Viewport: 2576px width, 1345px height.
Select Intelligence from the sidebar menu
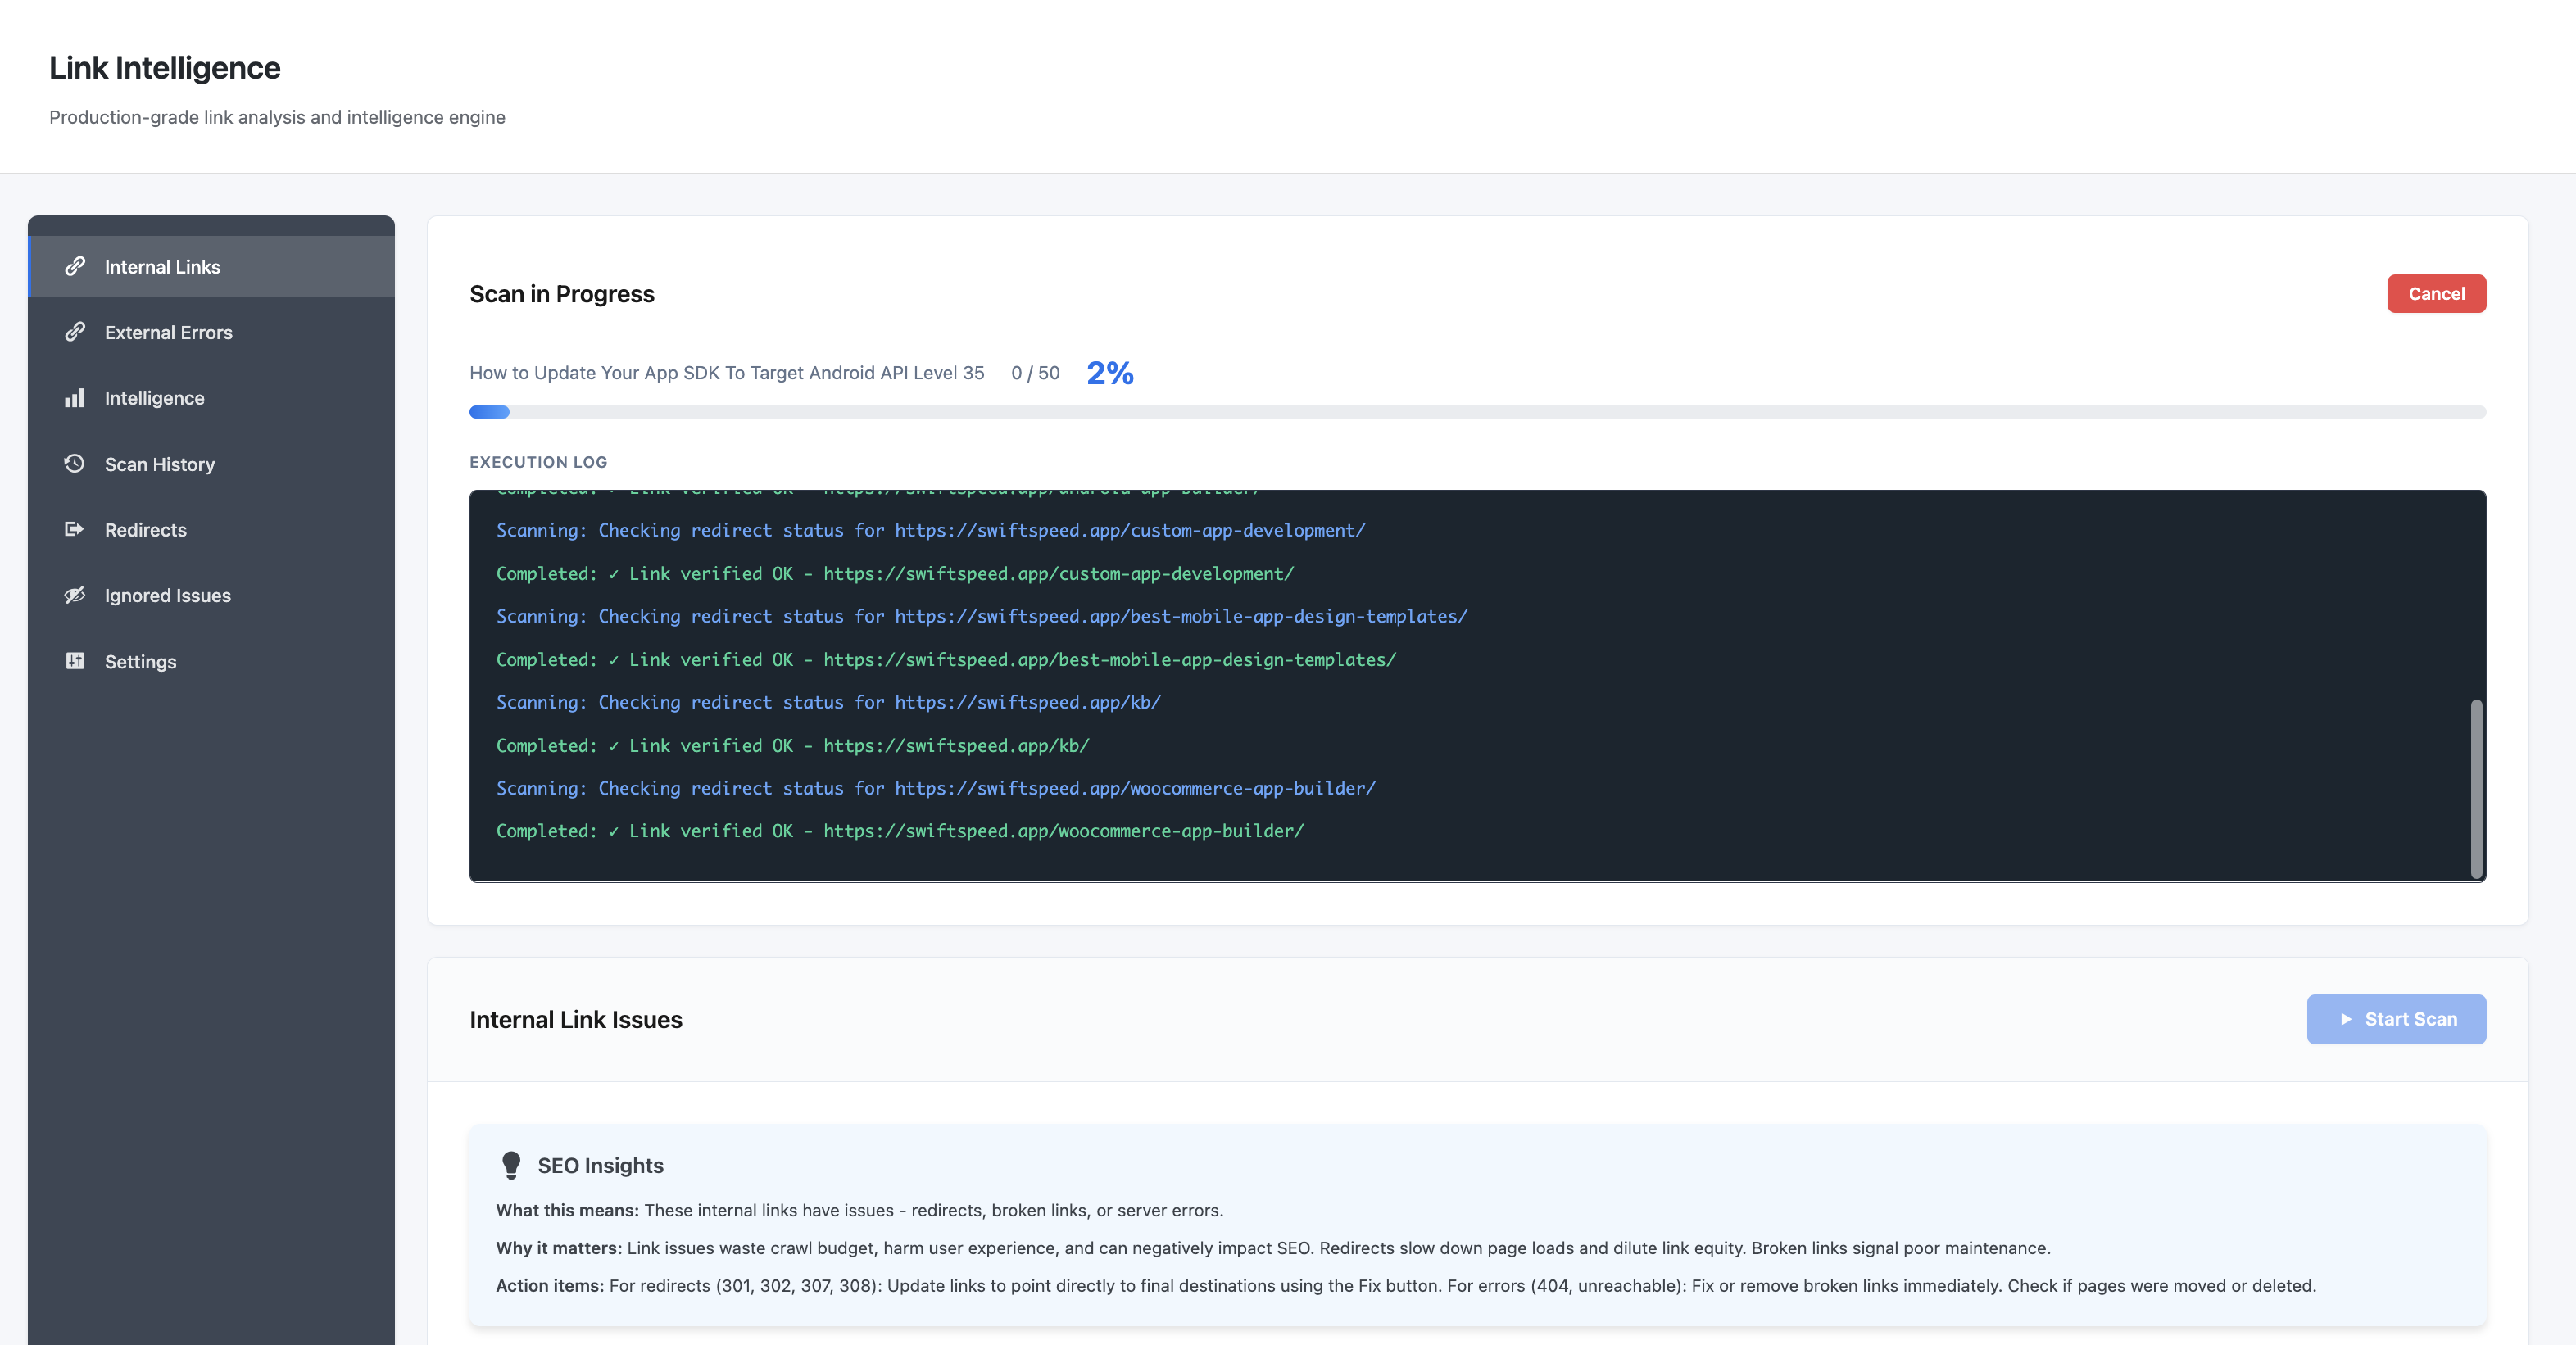(x=153, y=397)
